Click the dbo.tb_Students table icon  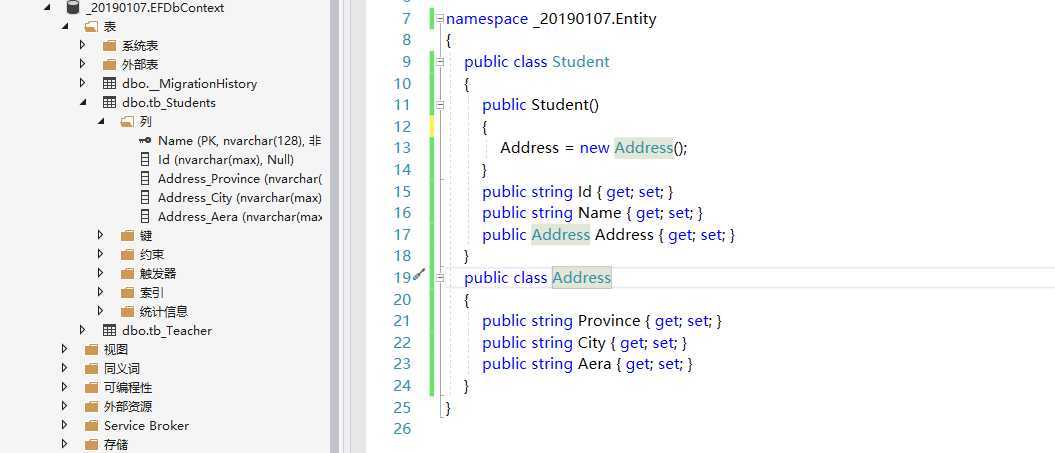pos(109,102)
